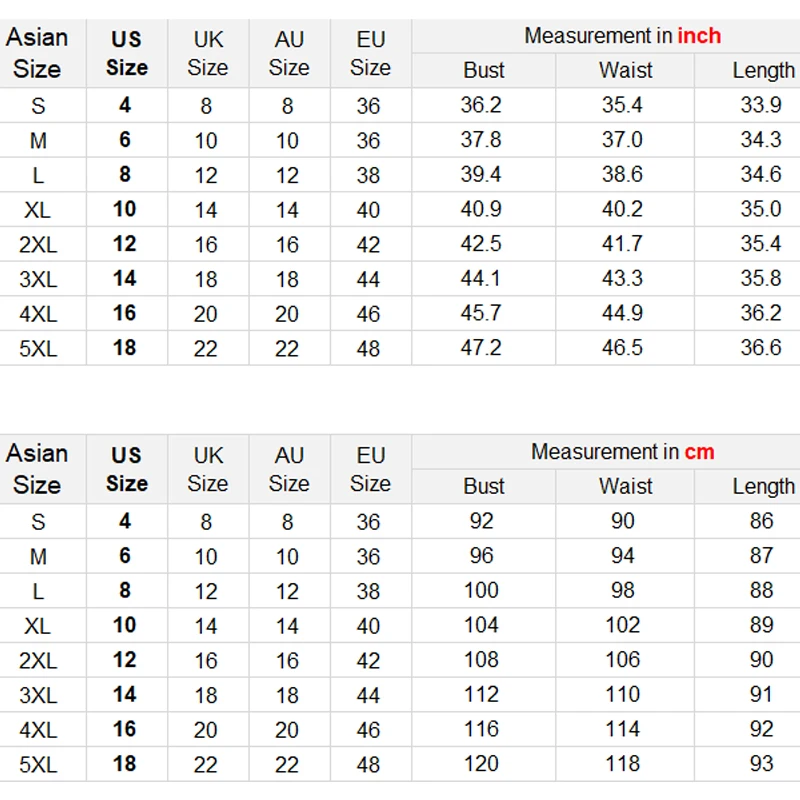Click the 104 bust value in cm

pos(481,625)
